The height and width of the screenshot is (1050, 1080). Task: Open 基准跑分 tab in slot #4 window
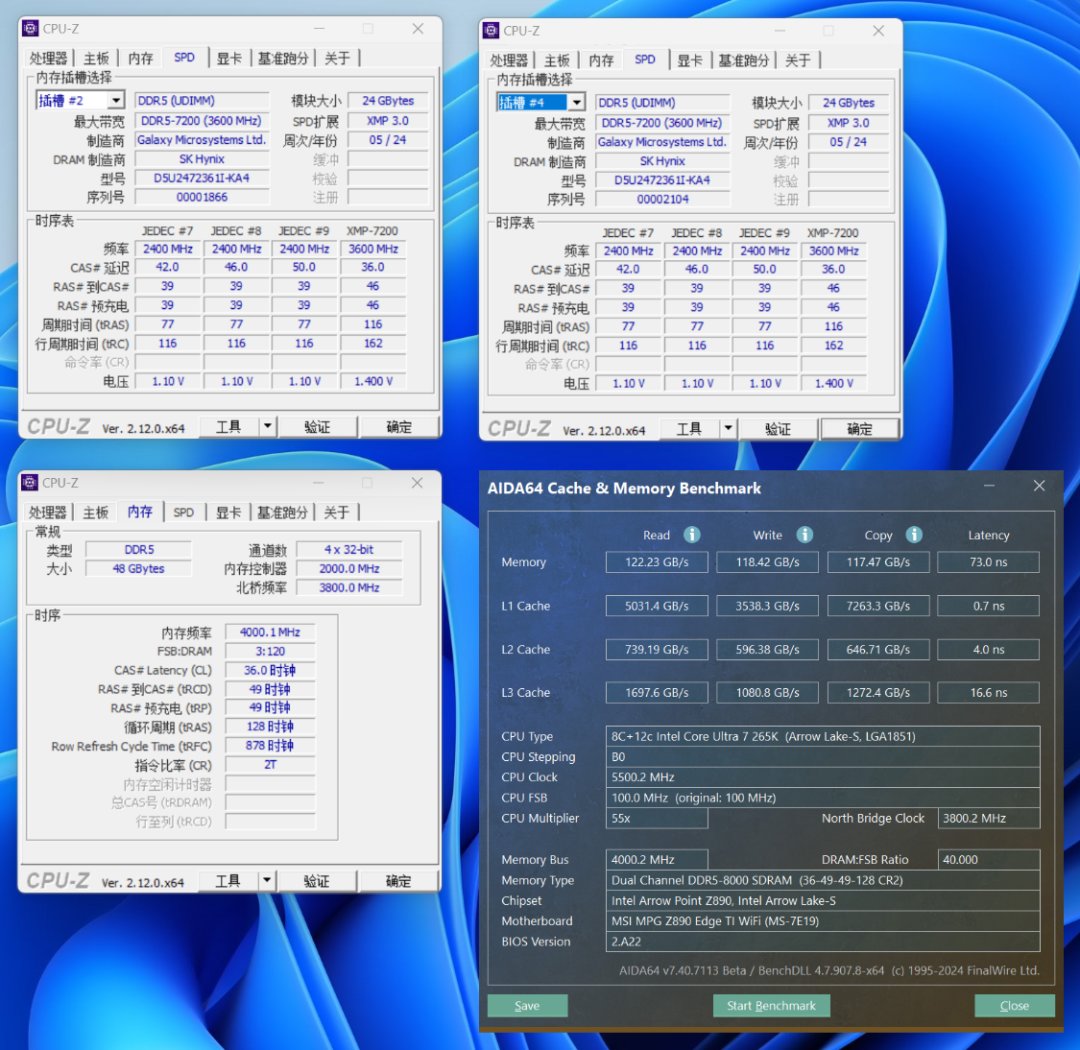click(x=743, y=60)
